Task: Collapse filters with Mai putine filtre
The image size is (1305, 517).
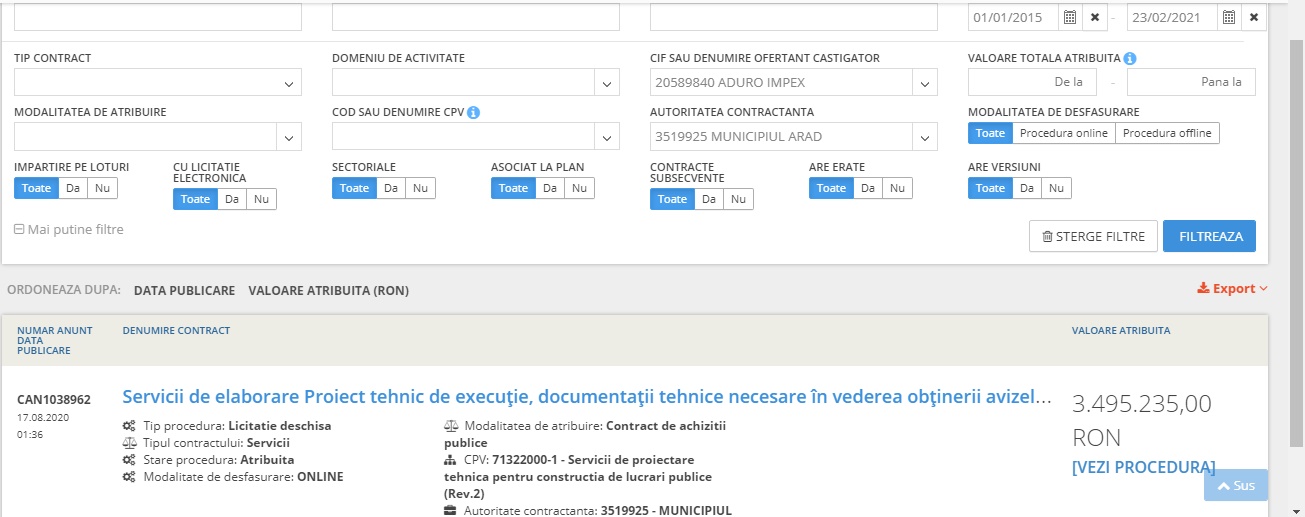Action: (69, 229)
